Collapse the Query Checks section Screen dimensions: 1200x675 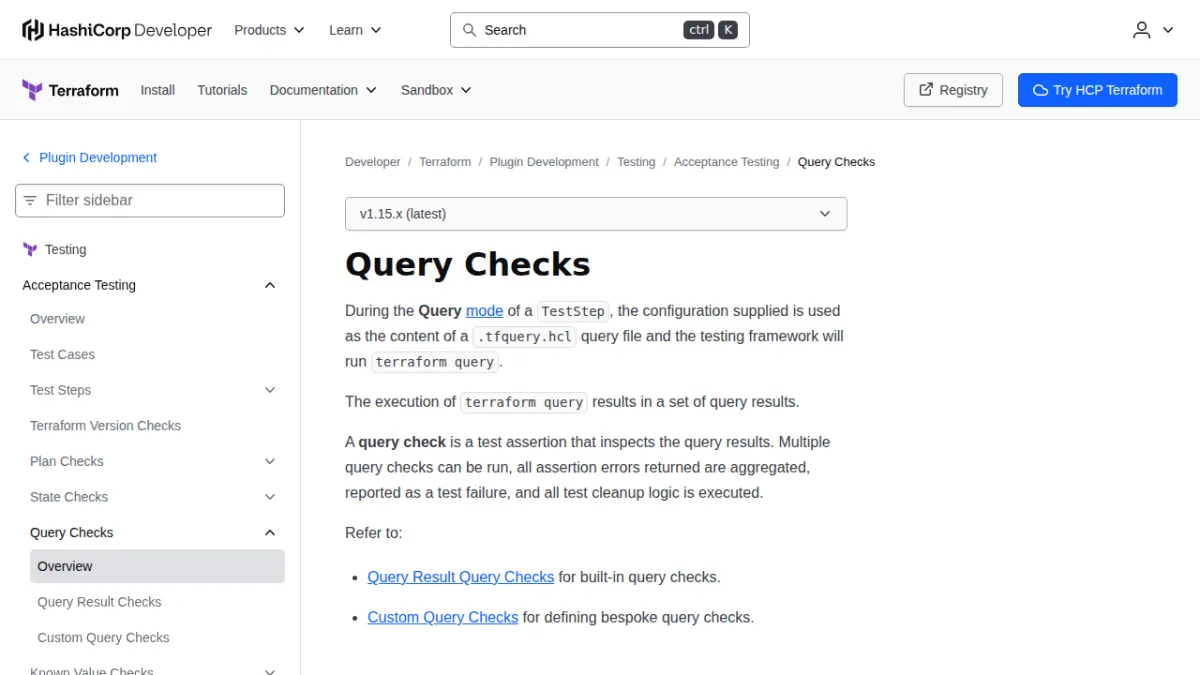[x=270, y=533]
